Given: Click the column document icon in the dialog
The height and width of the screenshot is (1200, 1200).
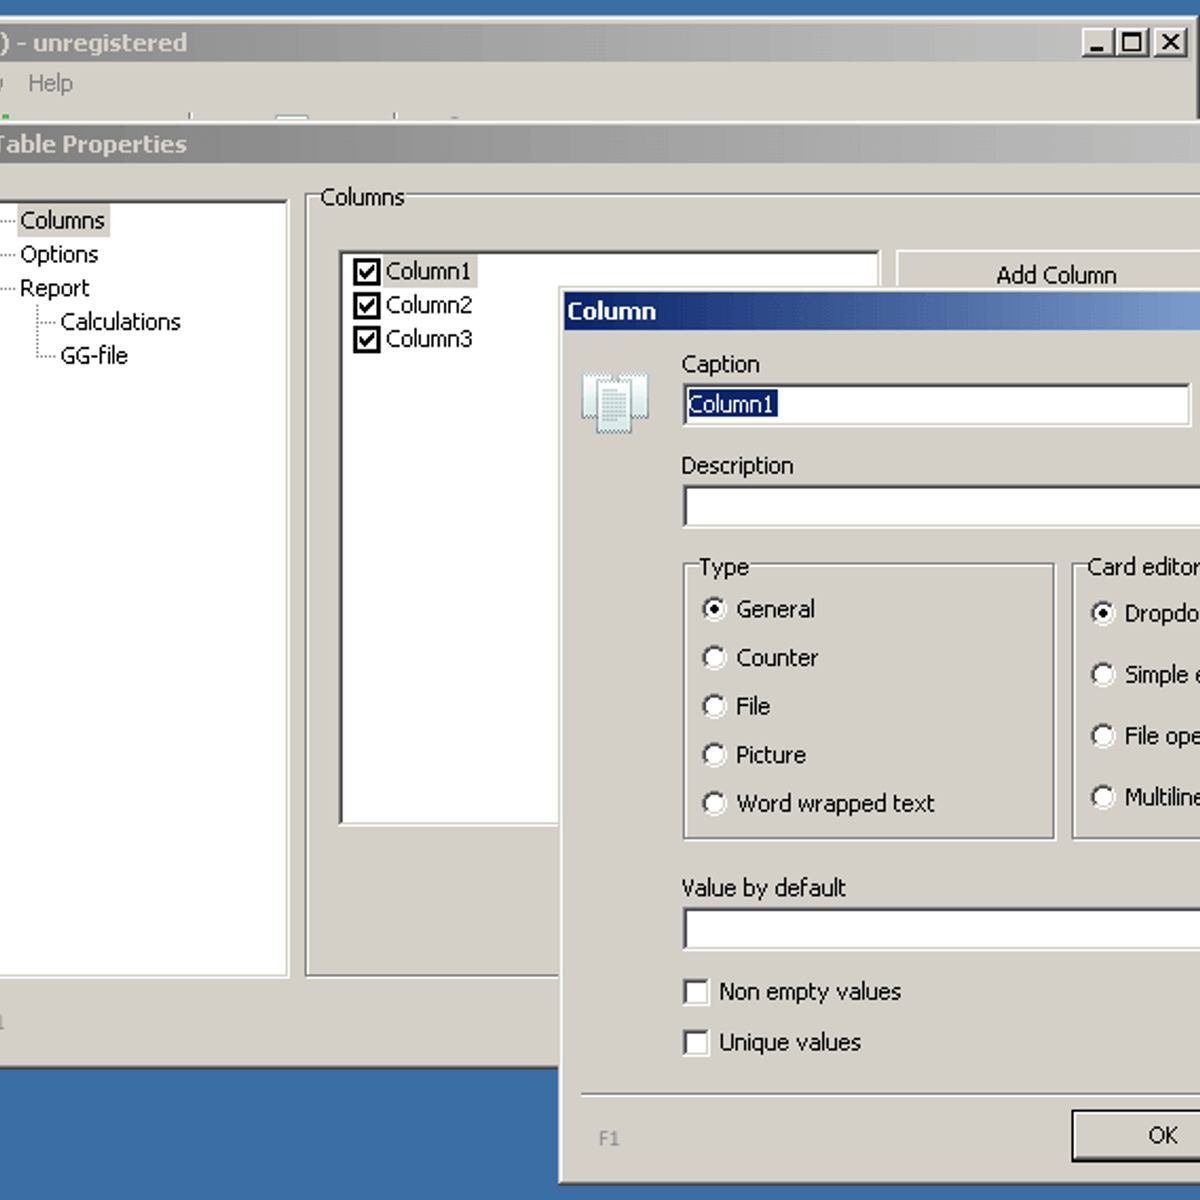Looking at the screenshot, I should point(615,402).
